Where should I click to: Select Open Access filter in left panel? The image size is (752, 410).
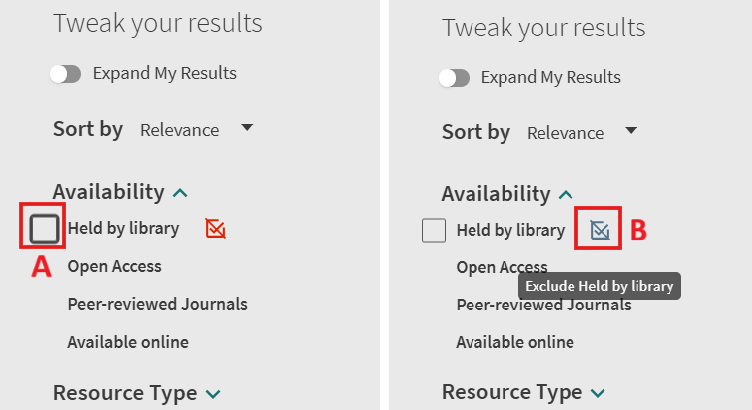tap(114, 266)
